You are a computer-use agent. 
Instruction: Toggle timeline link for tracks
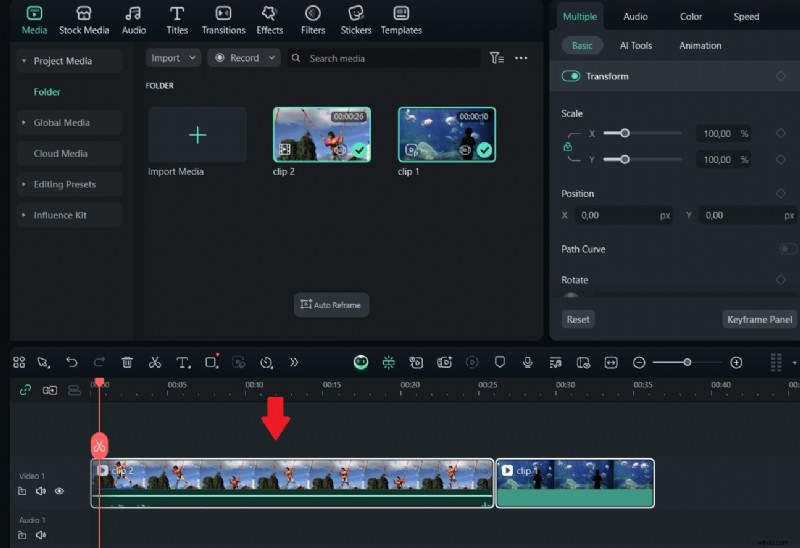point(25,390)
